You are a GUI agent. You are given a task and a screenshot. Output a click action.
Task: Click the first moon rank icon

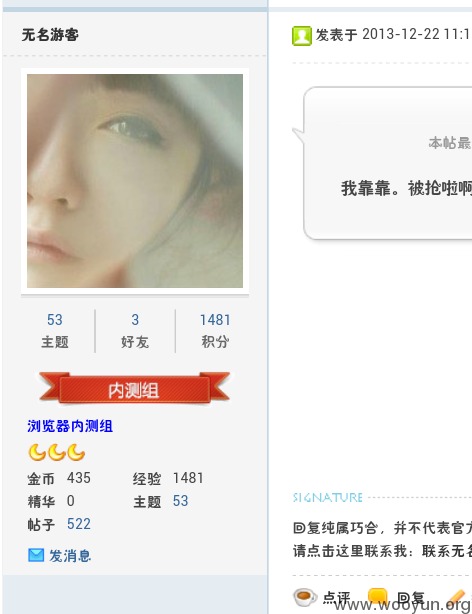37,452
